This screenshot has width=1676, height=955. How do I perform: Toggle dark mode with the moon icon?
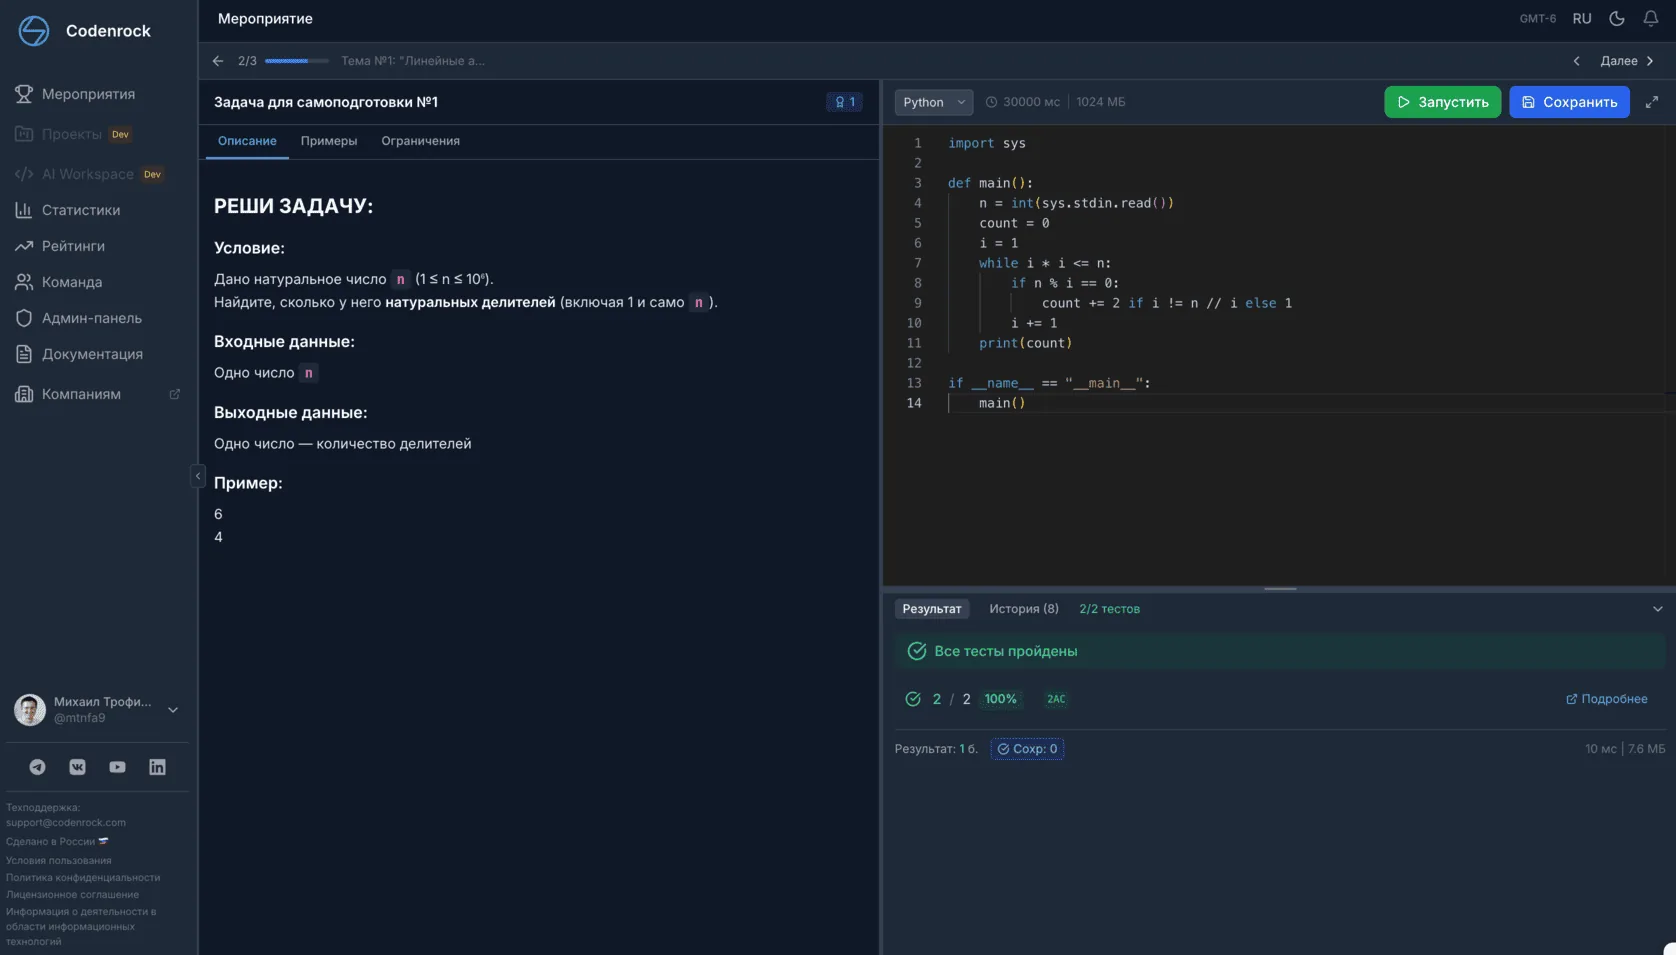(x=1616, y=18)
